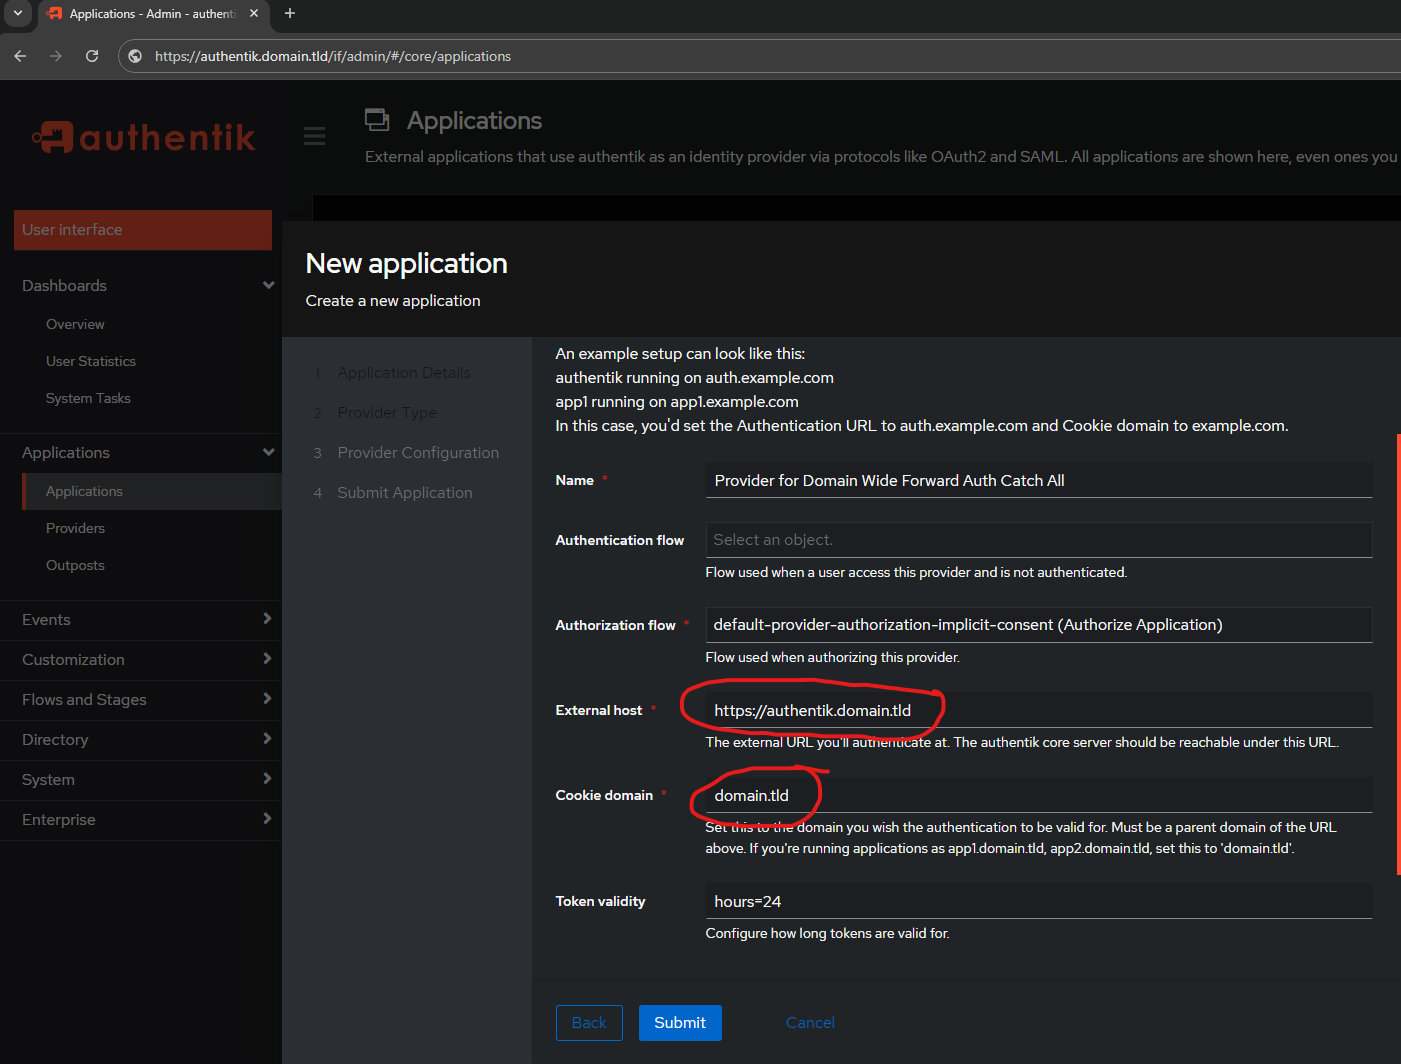Close the Applications - Admin browser tab

click(254, 13)
